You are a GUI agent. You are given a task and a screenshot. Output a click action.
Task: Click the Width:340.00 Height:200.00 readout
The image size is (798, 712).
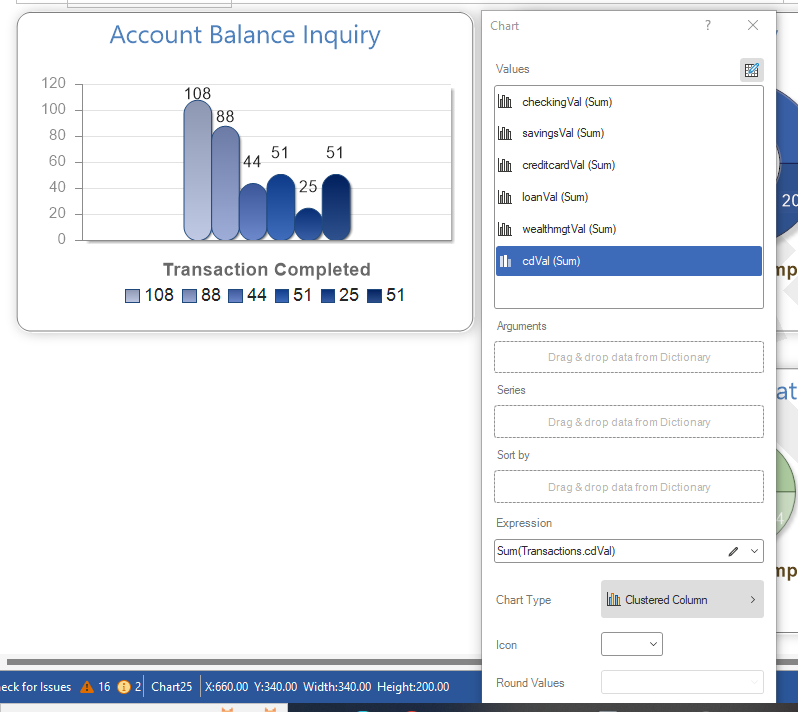pos(376,687)
